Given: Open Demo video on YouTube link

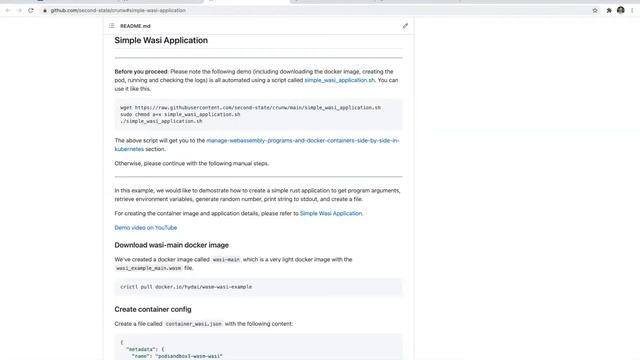Looking at the screenshot, I should coord(146,227).
